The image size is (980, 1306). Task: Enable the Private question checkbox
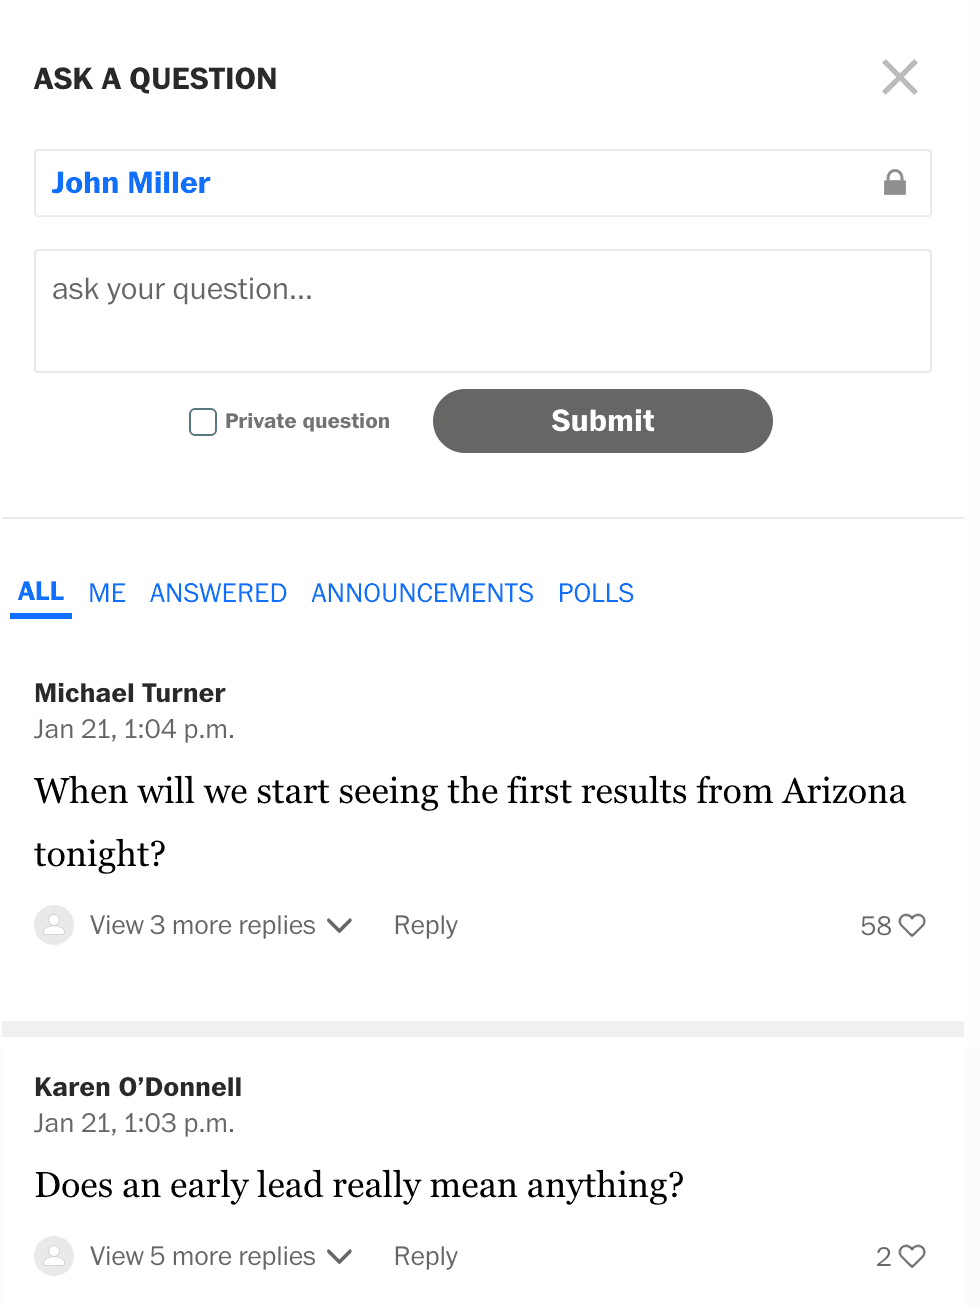click(x=203, y=422)
